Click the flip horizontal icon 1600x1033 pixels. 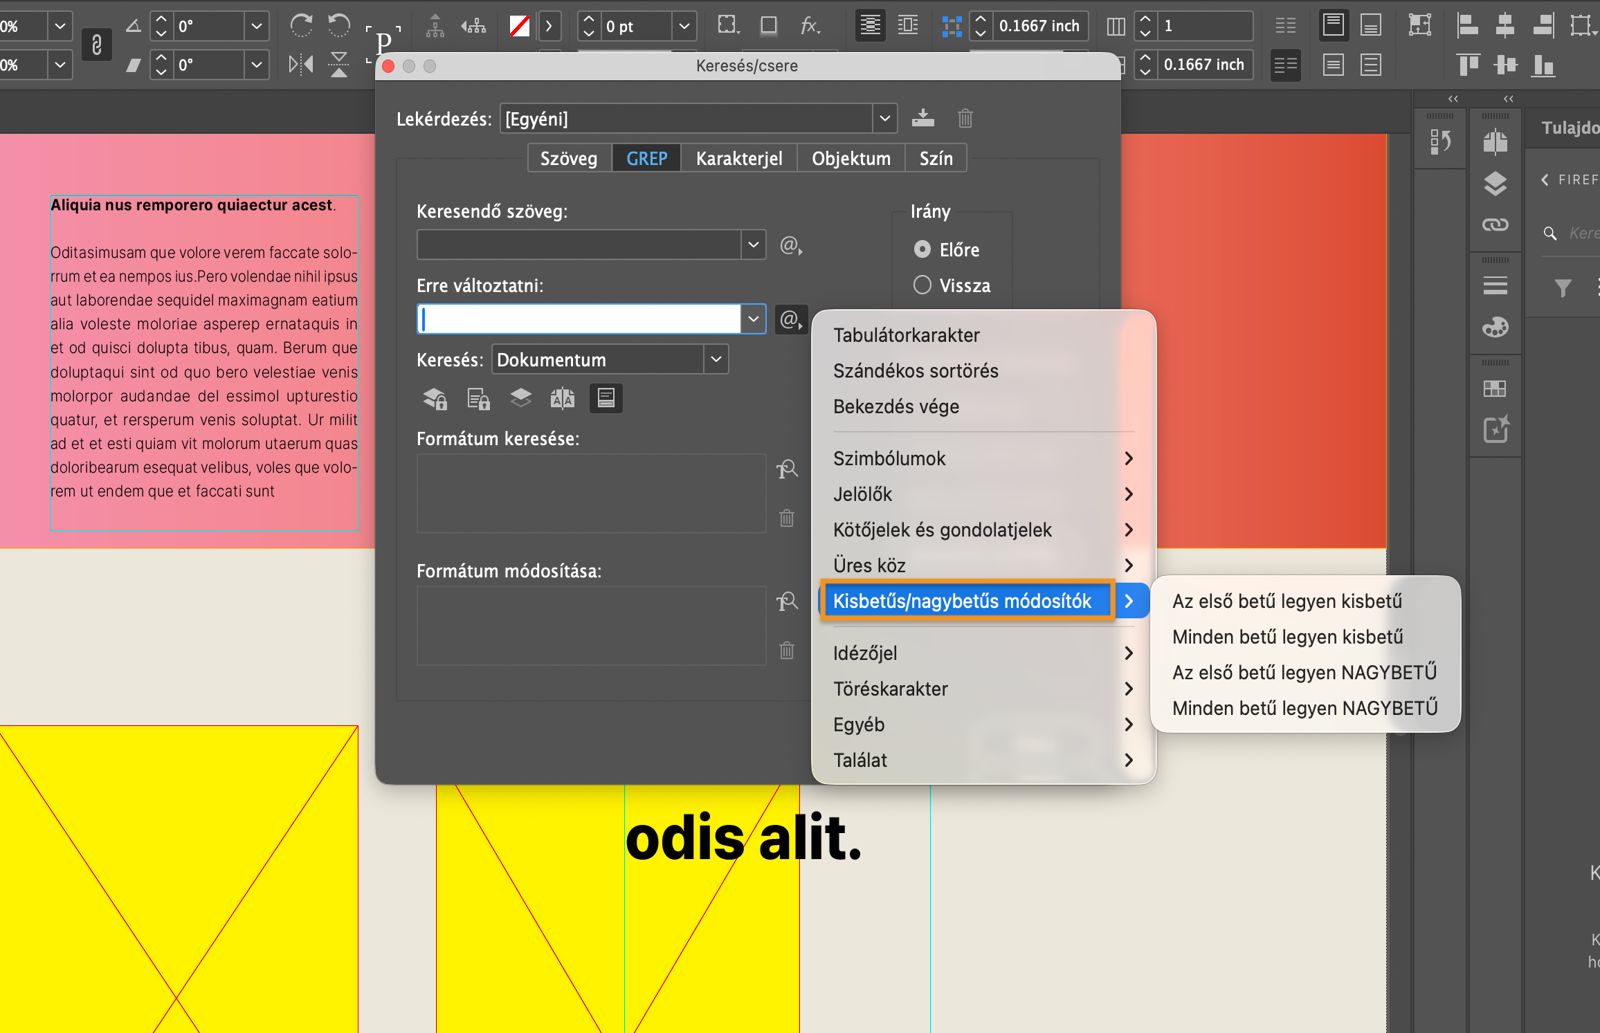click(301, 65)
